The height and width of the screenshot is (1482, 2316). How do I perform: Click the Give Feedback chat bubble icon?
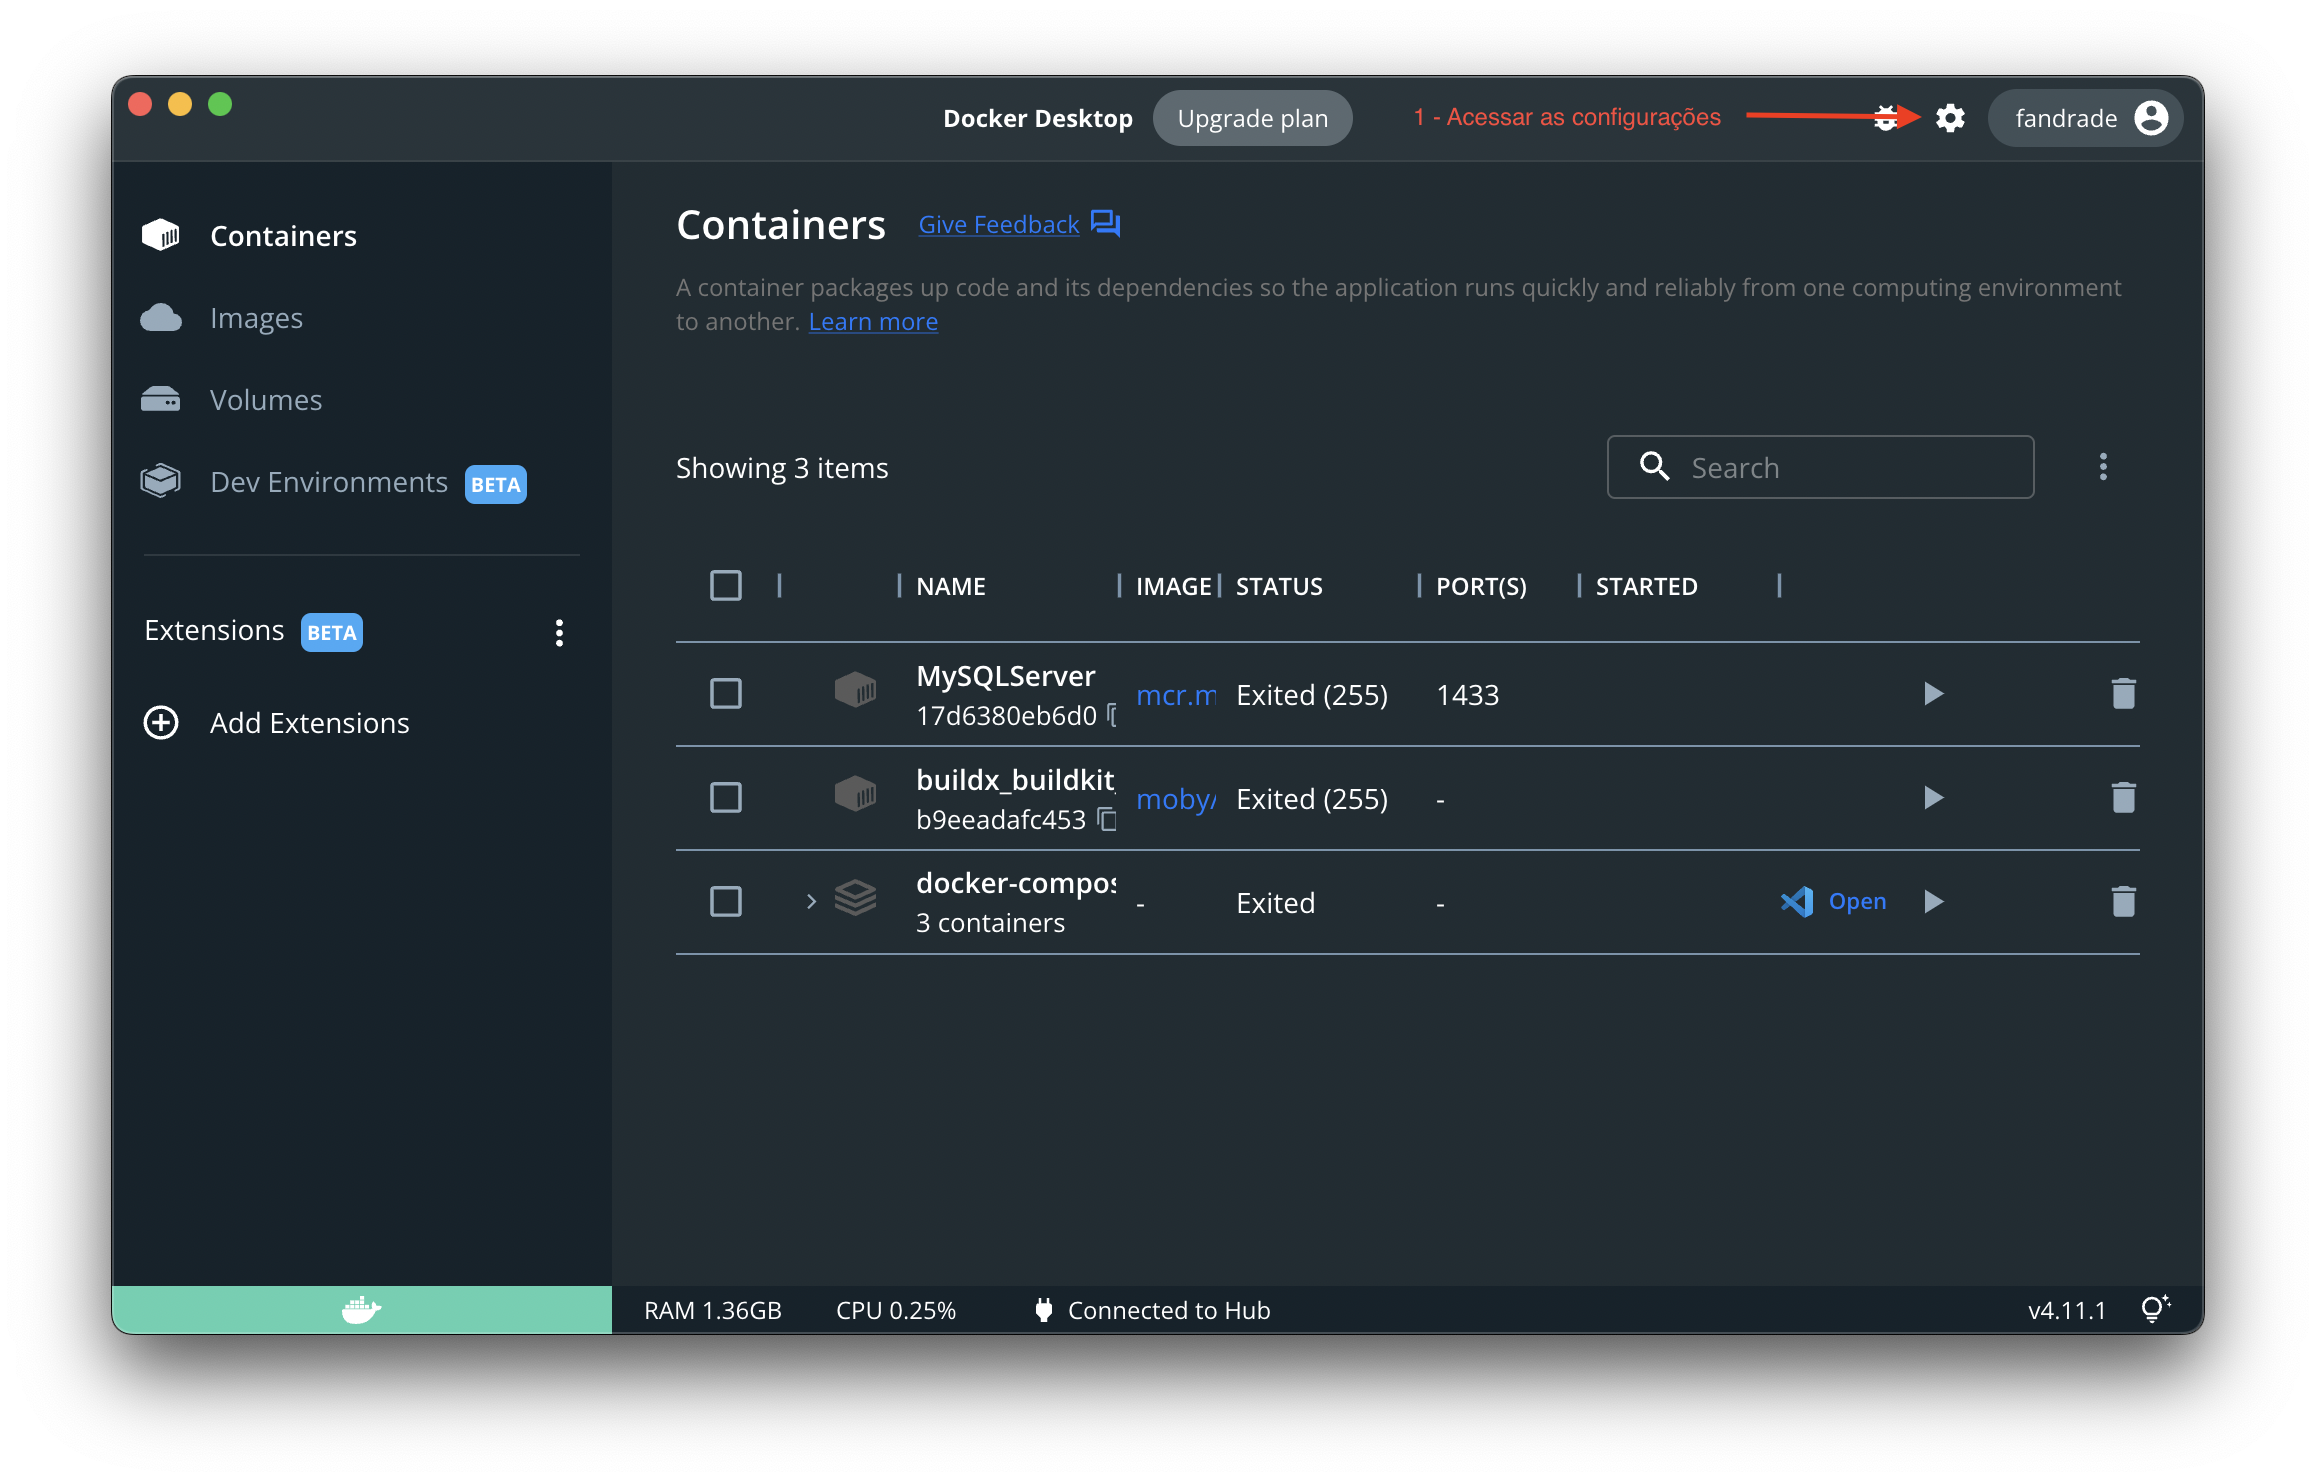pos(1104,223)
